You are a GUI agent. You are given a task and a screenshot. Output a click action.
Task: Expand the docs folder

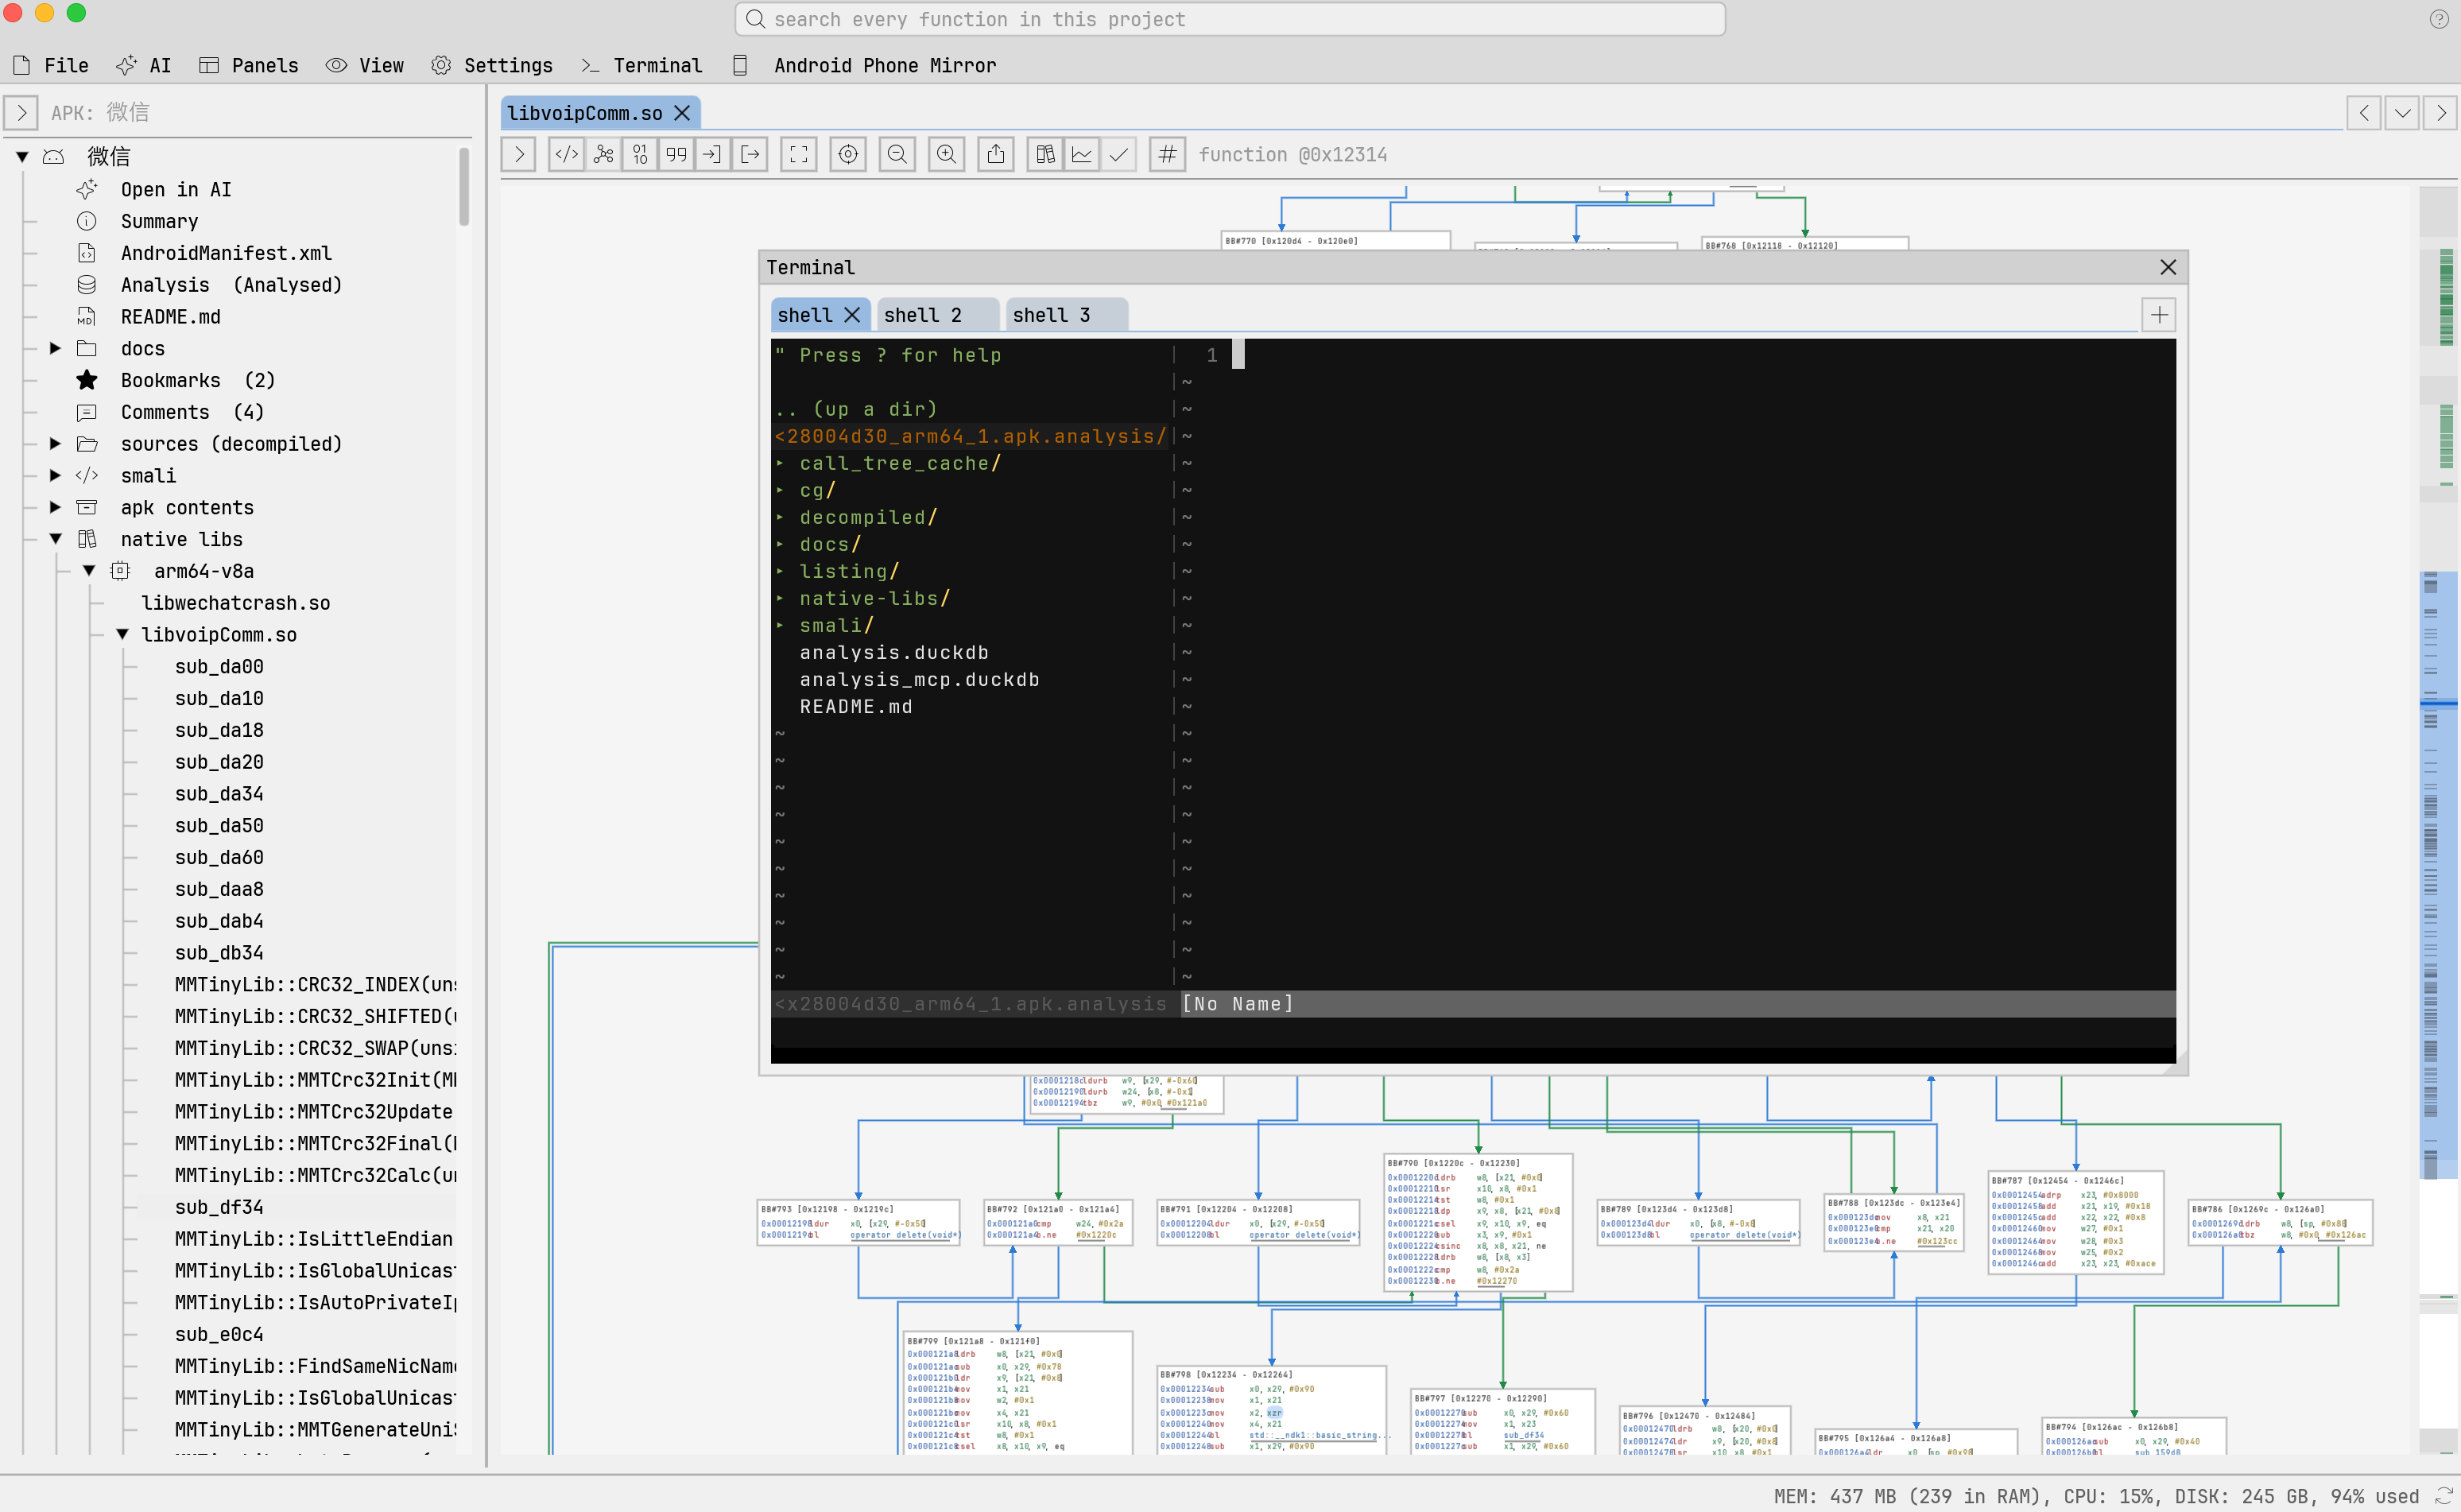[56, 348]
